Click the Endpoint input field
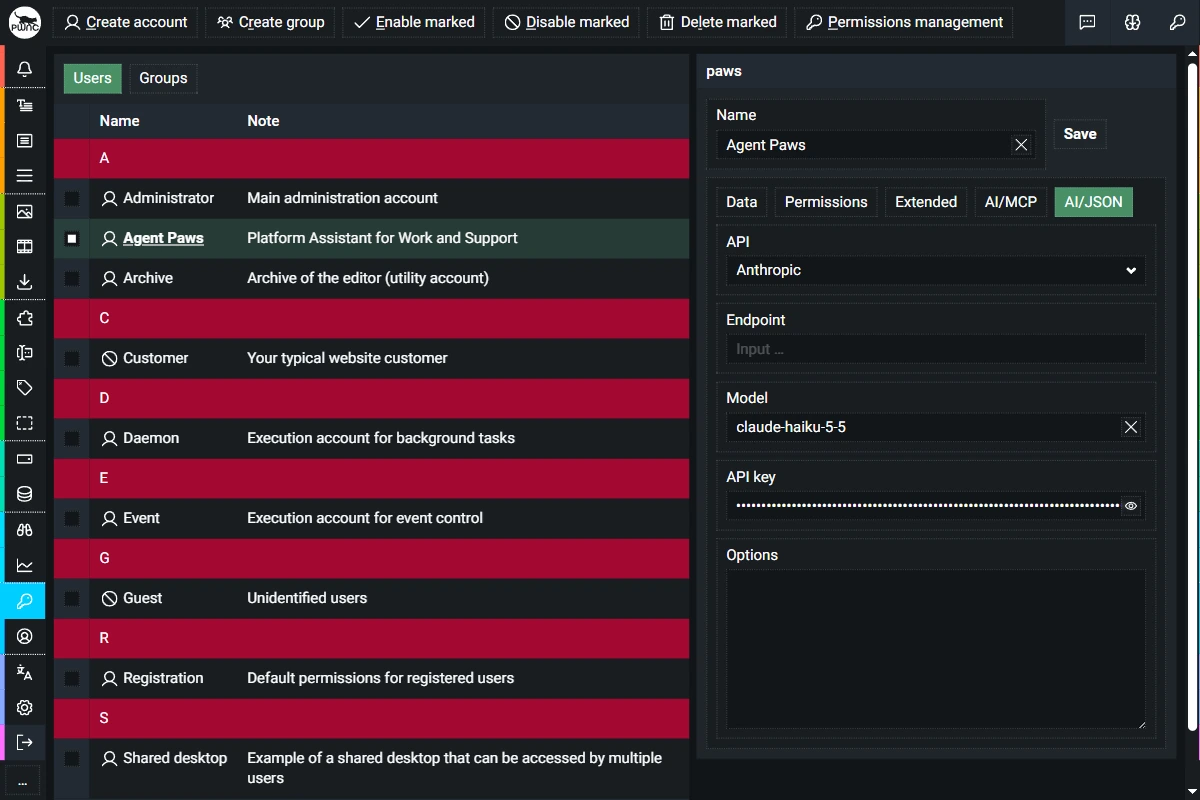 [x=936, y=349]
